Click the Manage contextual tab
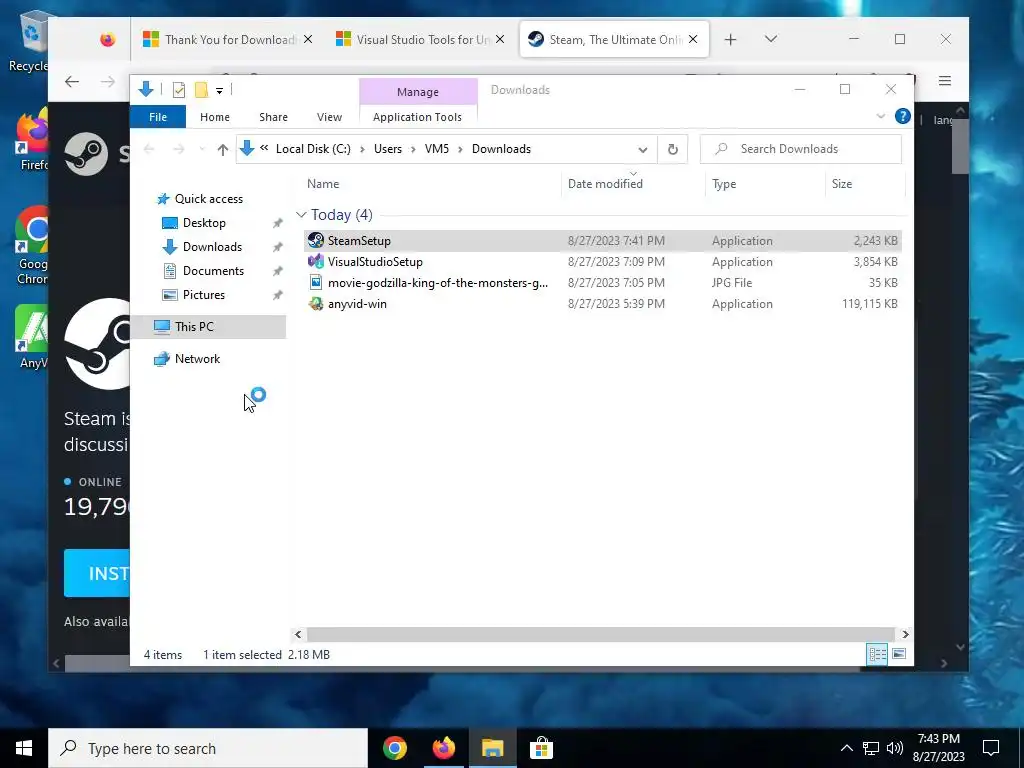This screenshot has width=1024, height=768. pyautogui.click(x=418, y=92)
